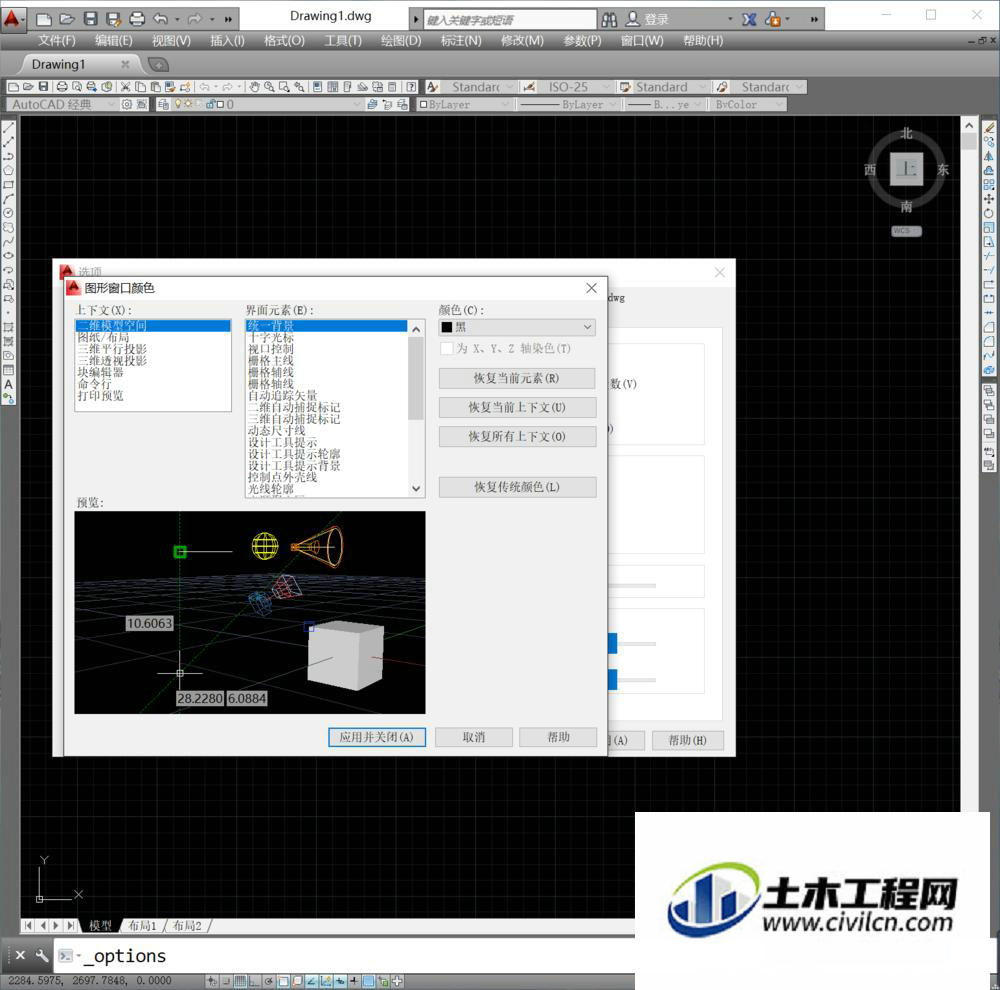Click the scroll down arrow of interface elements list
Image resolution: width=1000 pixels, height=990 pixels.
tap(416, 489)
